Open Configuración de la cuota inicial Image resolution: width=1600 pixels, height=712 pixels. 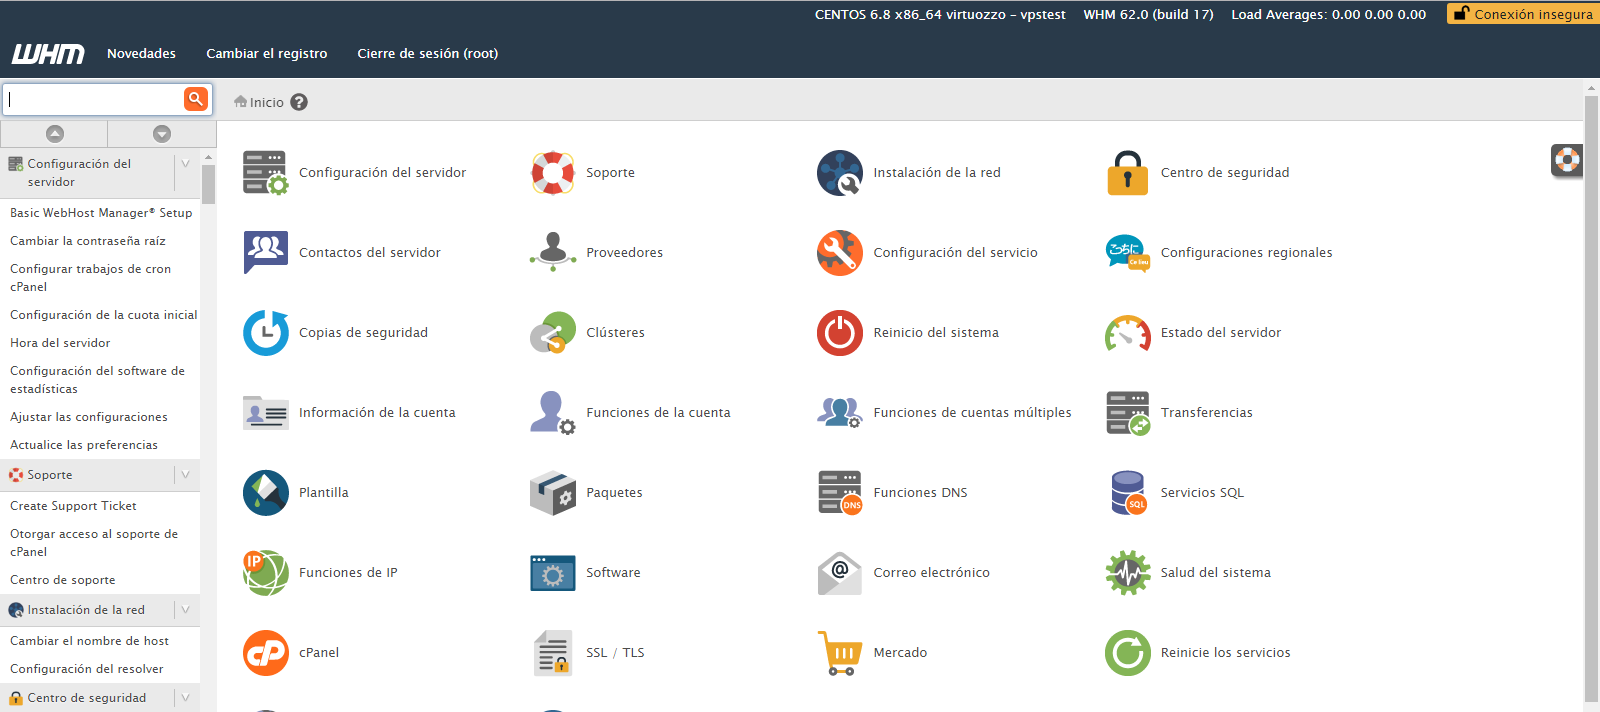pyautogui.click(x=104, y=315)
